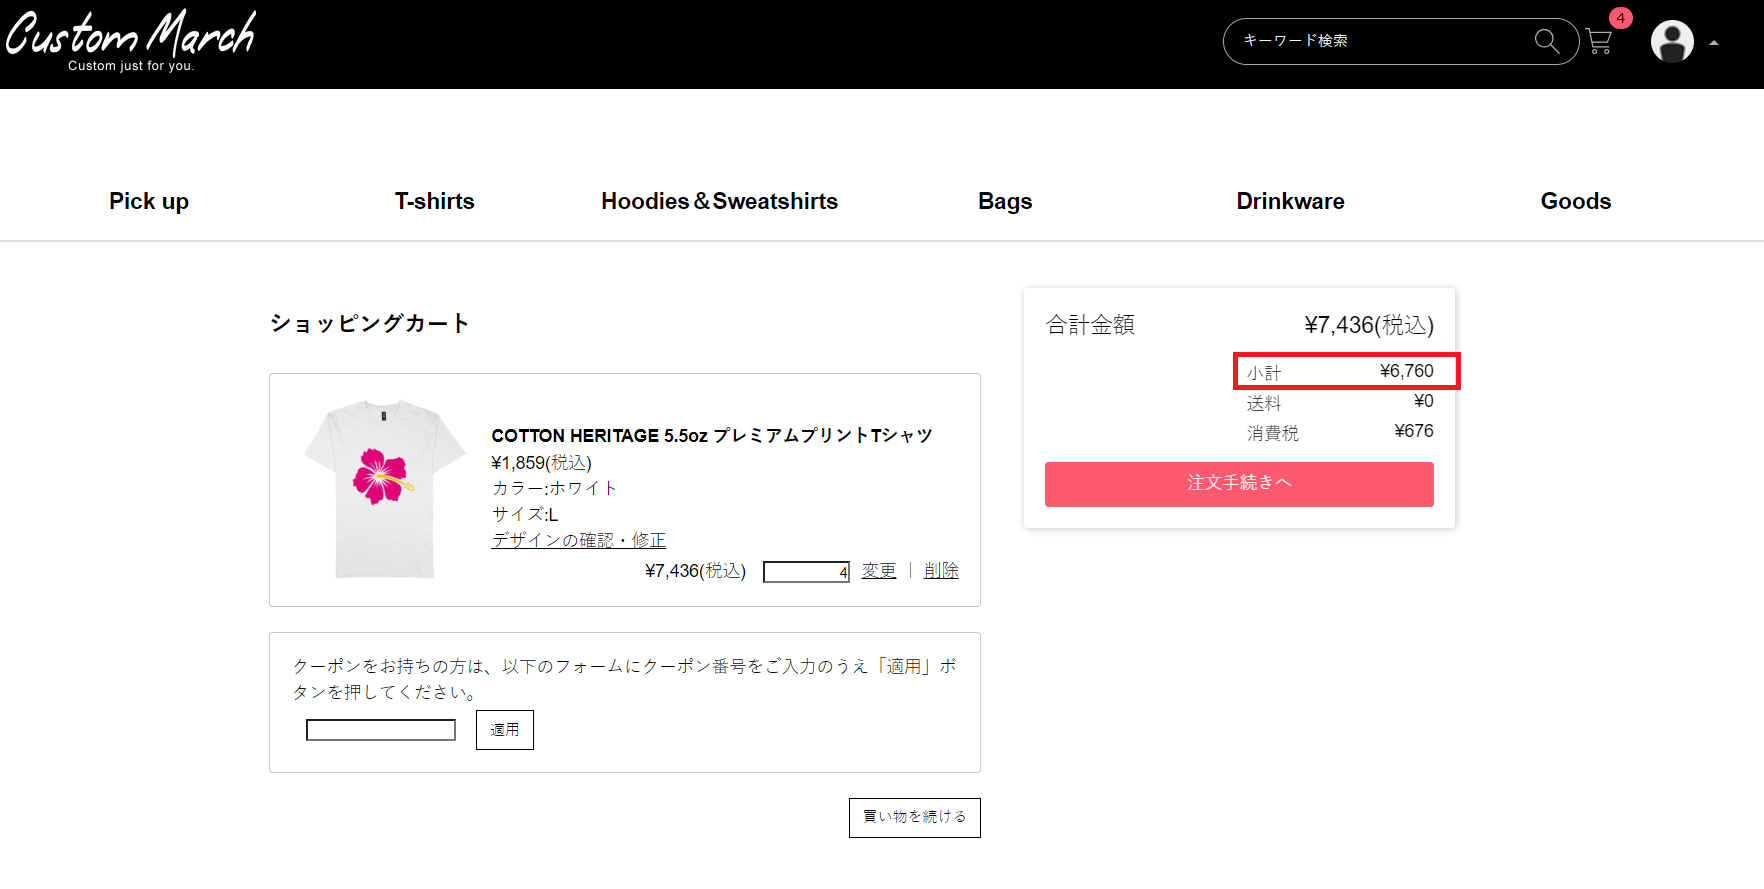This screenshot has height=889, width=1764.
Task: Click 変更 to update quantity
Action: point(879,571)
